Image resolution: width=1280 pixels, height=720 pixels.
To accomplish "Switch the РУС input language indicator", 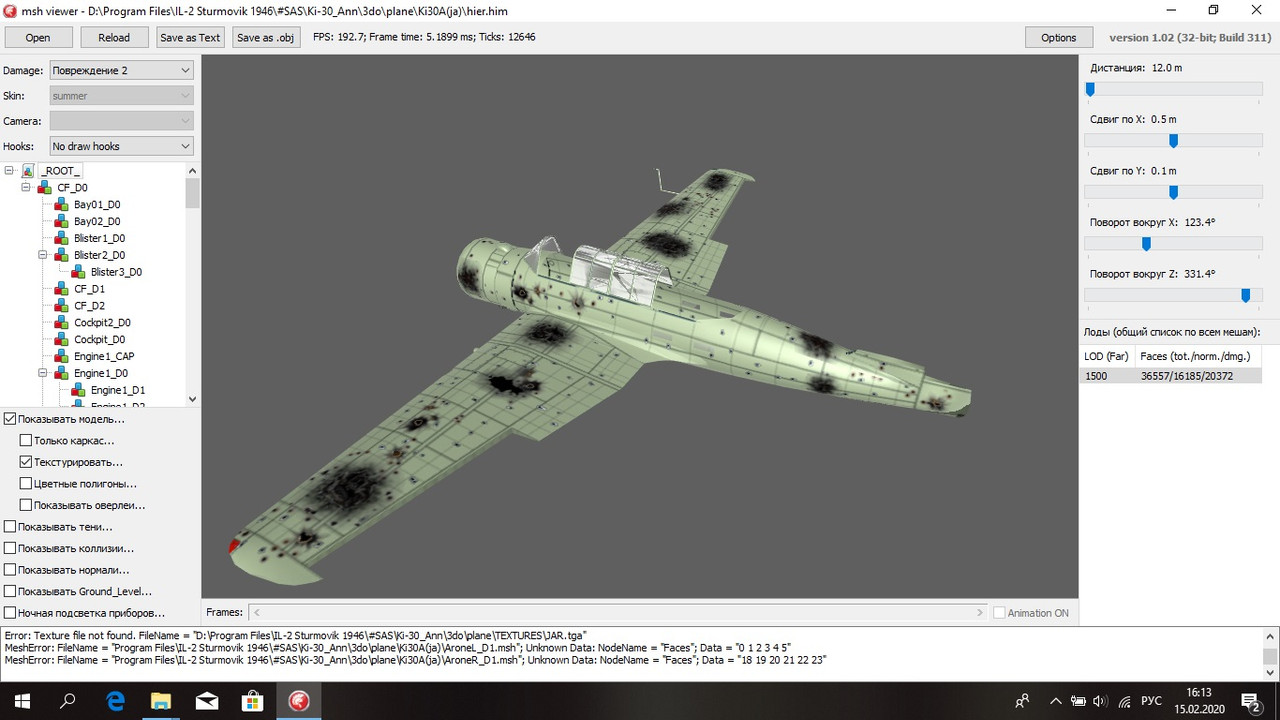I will pos(1152,701).
